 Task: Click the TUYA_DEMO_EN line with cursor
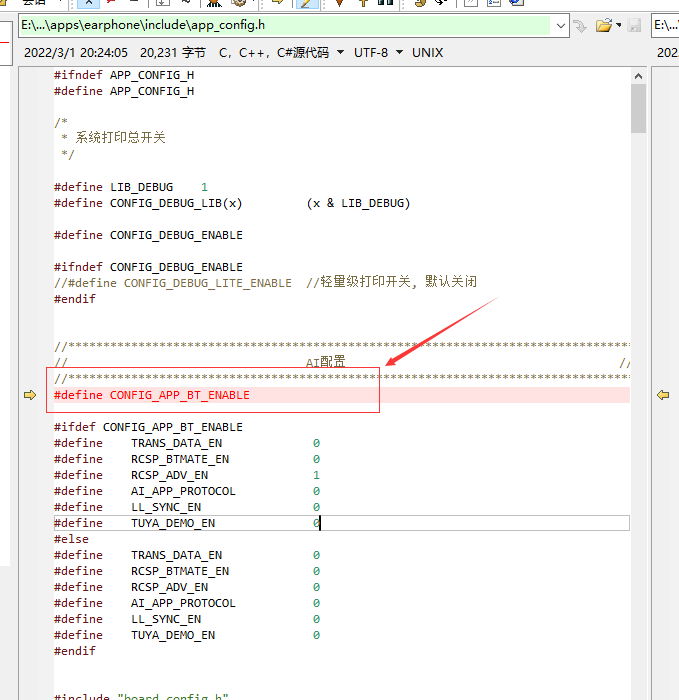pos(342,523)
